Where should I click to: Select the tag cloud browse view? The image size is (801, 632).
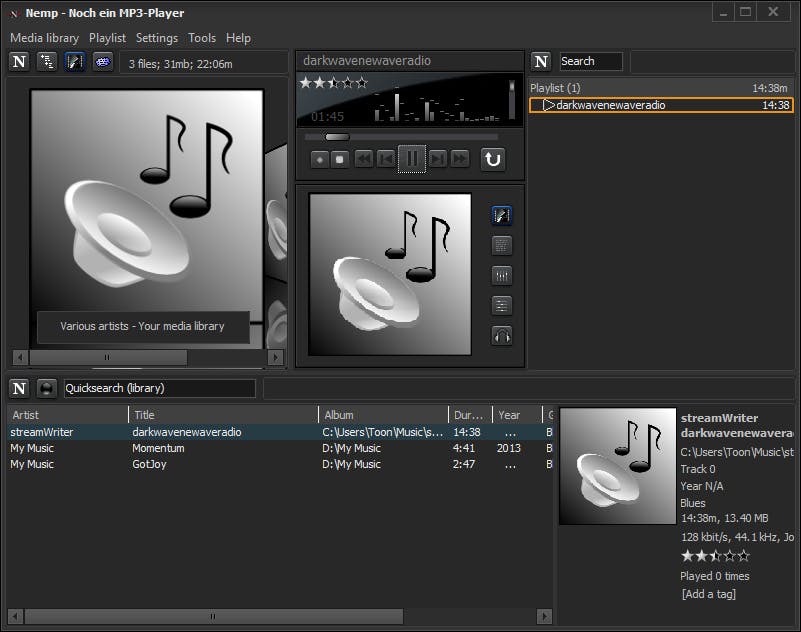click(102, 62)
